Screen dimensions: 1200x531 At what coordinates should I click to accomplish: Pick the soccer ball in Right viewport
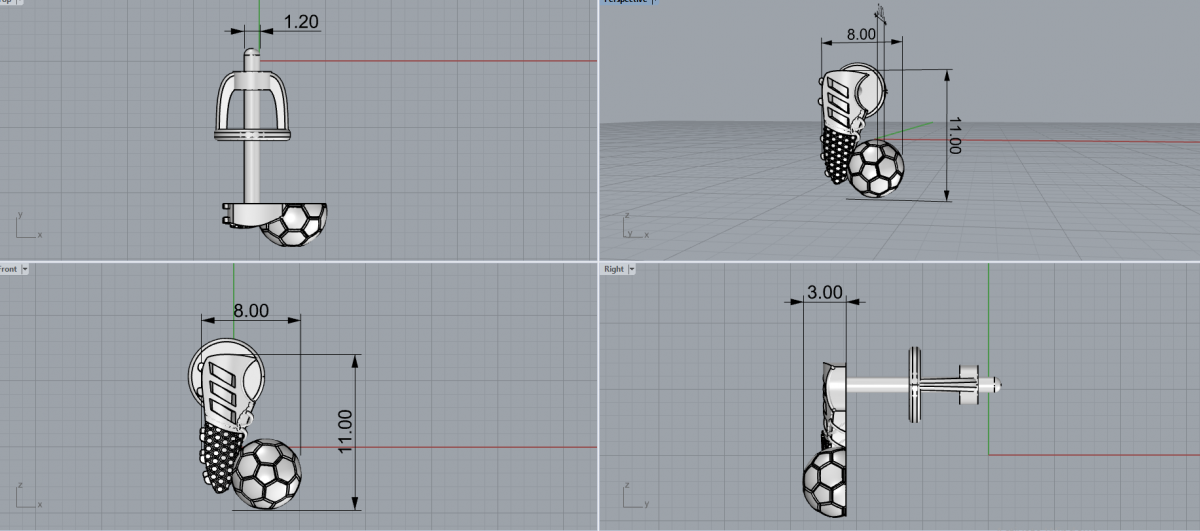825,481
